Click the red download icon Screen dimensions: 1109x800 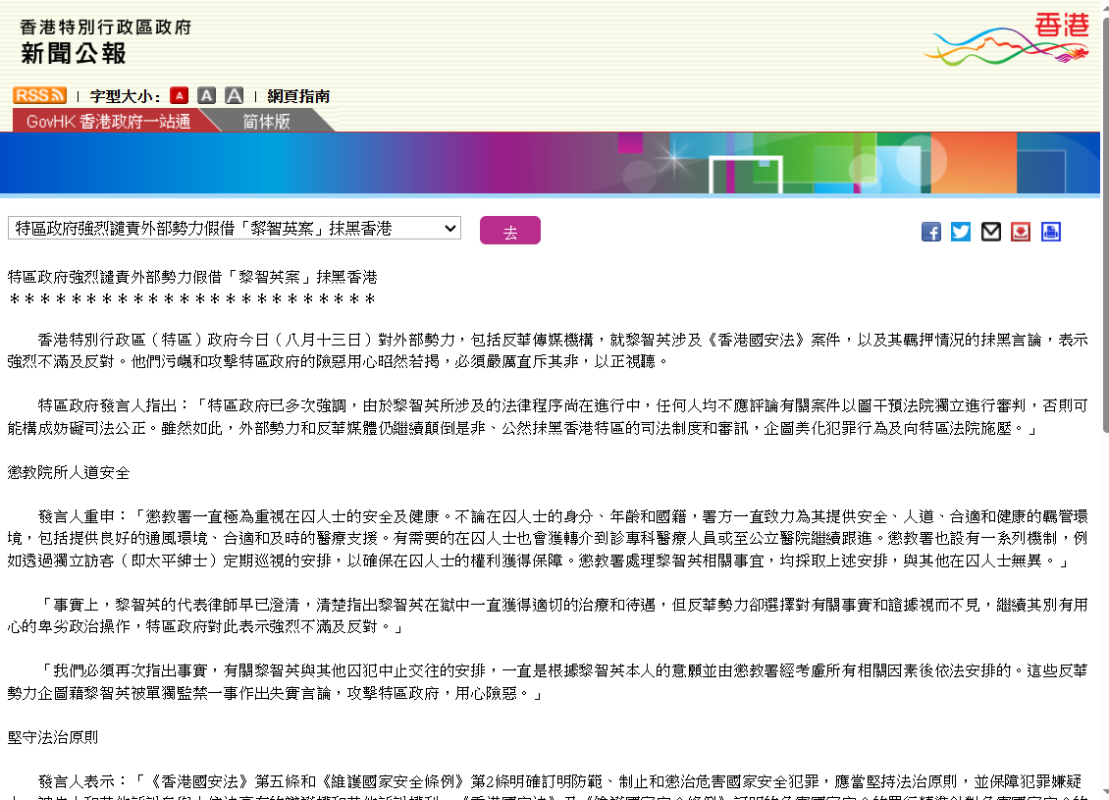pyautogui.click(x=1021, y=232)
